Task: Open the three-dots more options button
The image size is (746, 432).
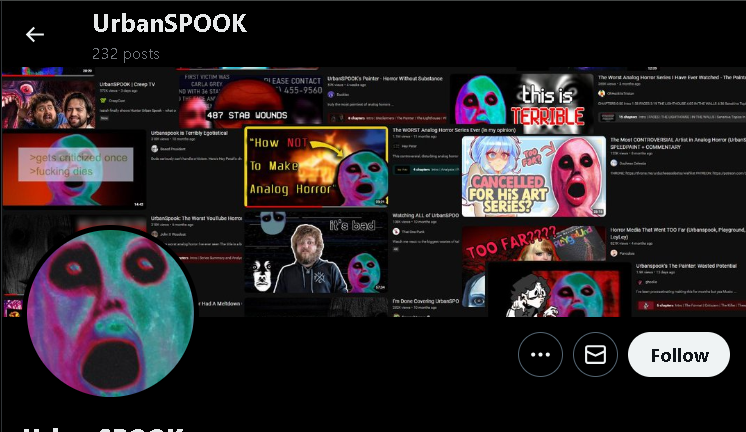Action: pyautogui.click(x=540, y=354)
